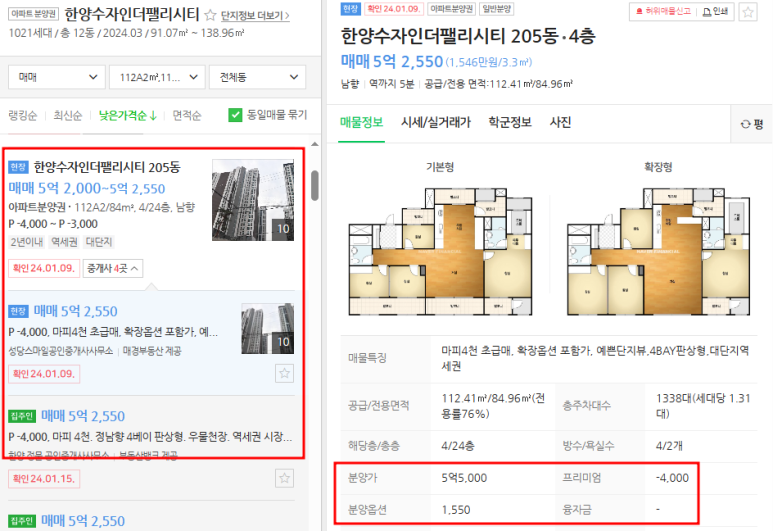View 205동 listing building photo thumbnail

coord(253,200)
